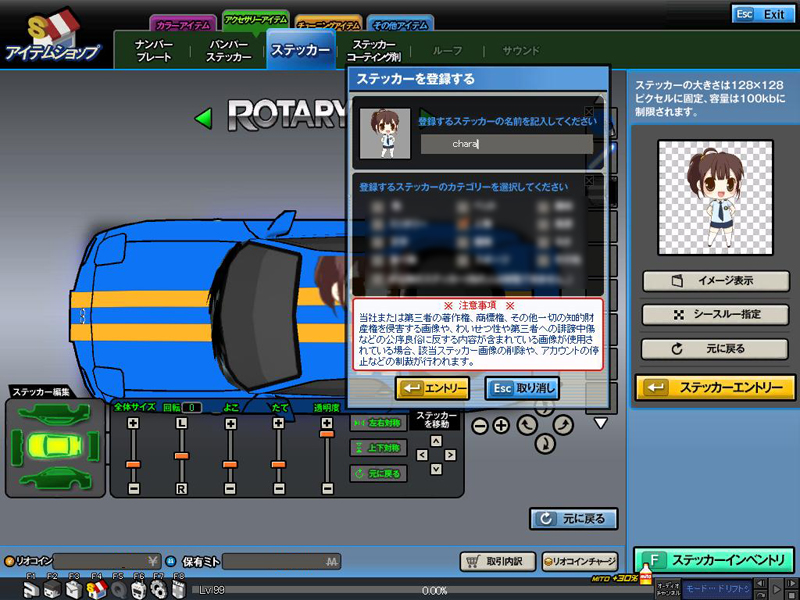
Task: Open the バンパーステッカー sub-tab
Action: [x=228, y=51]
